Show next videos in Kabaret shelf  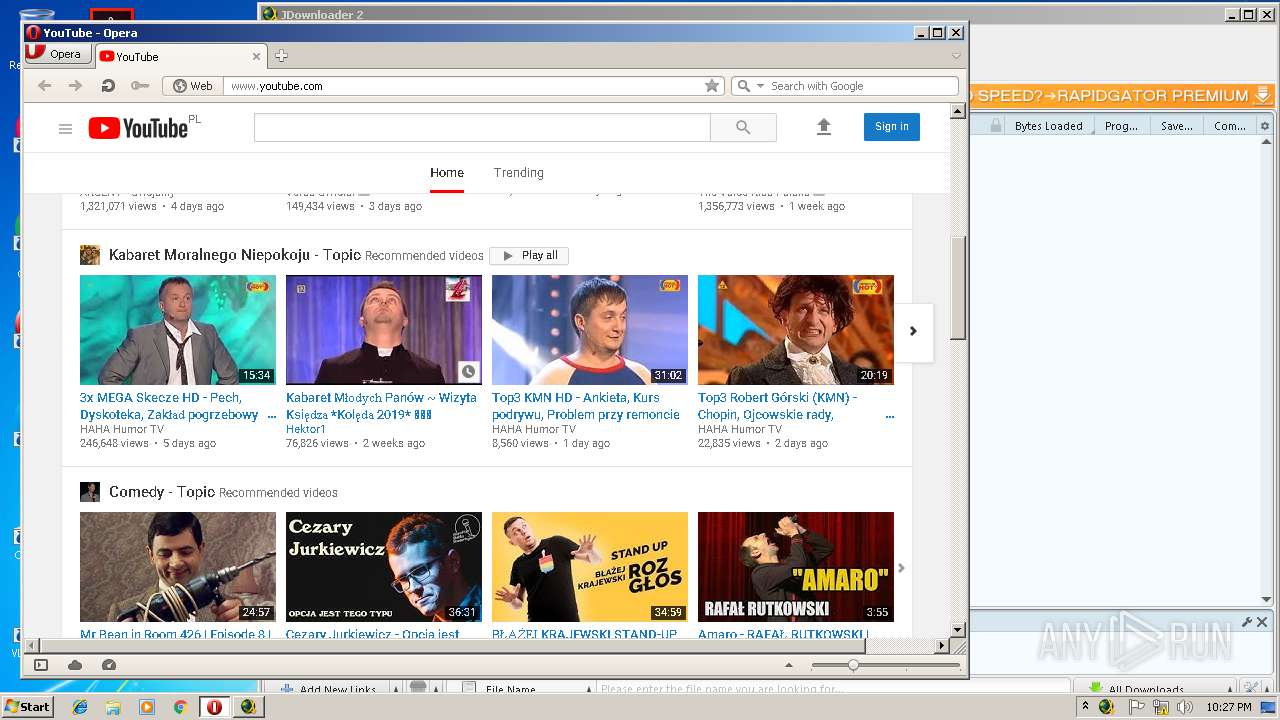point(913,331)
